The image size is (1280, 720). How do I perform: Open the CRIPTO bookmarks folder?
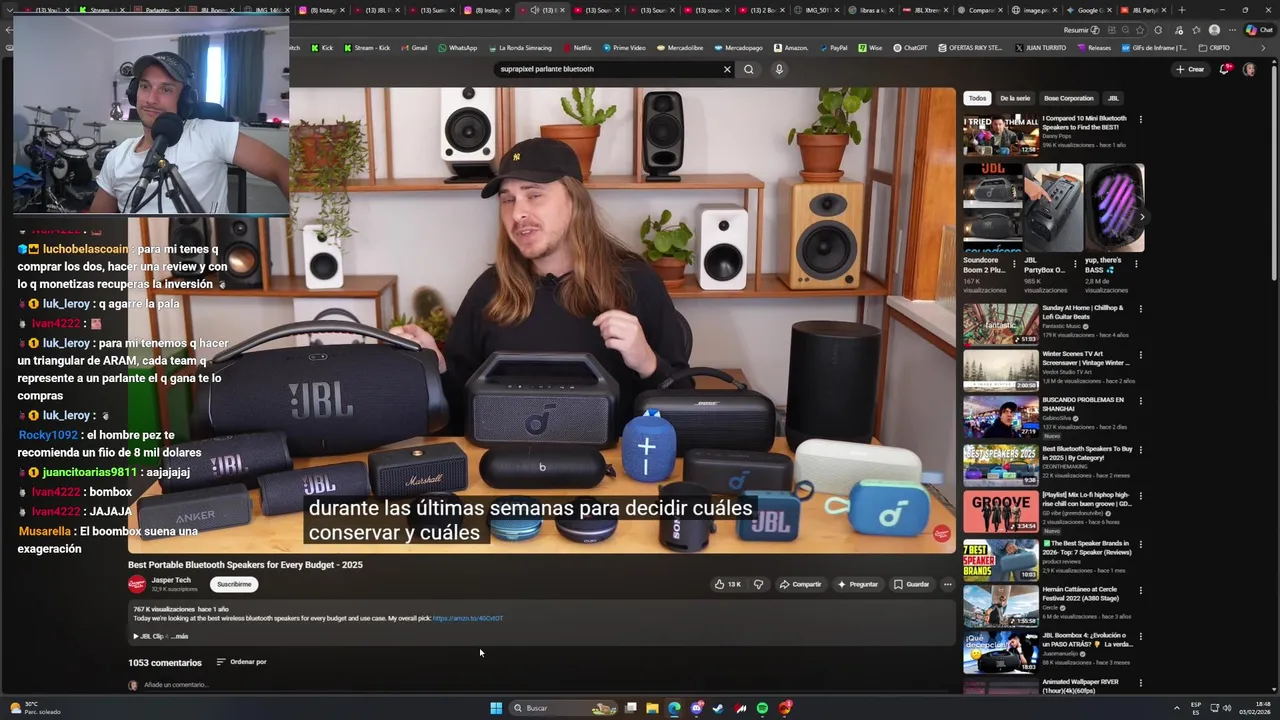click(x=1214, y=48)
